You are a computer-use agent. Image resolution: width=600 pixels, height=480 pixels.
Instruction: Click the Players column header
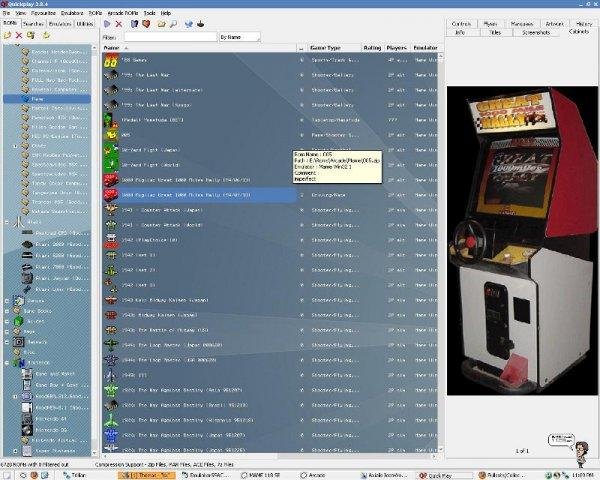point(396,48)
